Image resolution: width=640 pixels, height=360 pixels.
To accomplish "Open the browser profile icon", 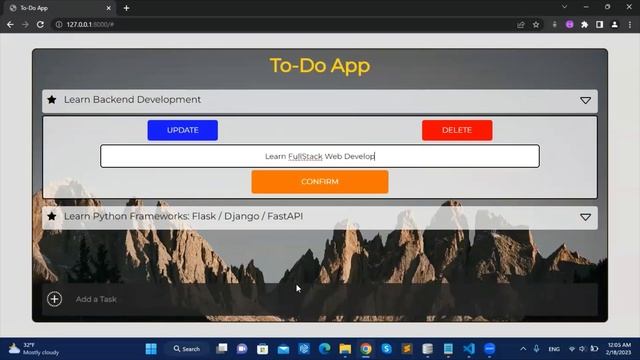I will [x=614, y=25].
